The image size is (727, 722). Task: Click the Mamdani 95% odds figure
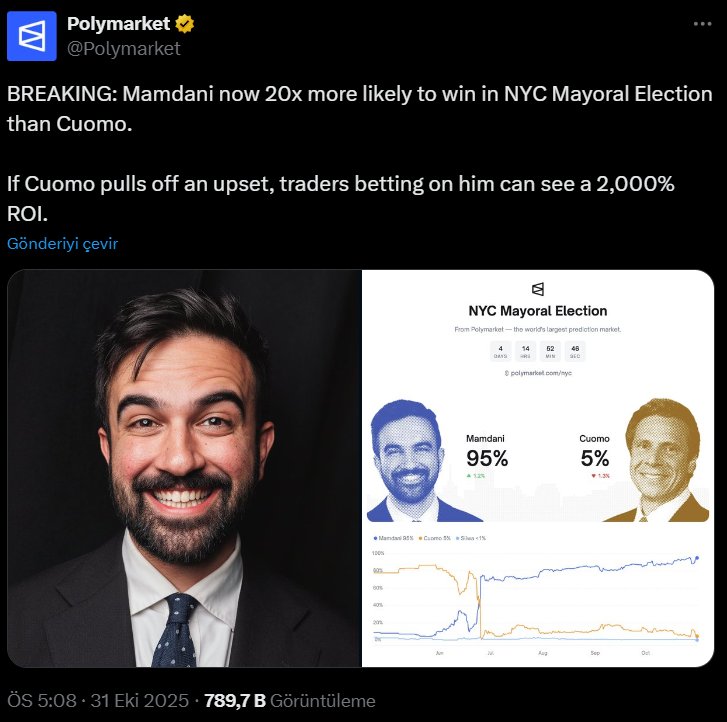coord(487,458)
